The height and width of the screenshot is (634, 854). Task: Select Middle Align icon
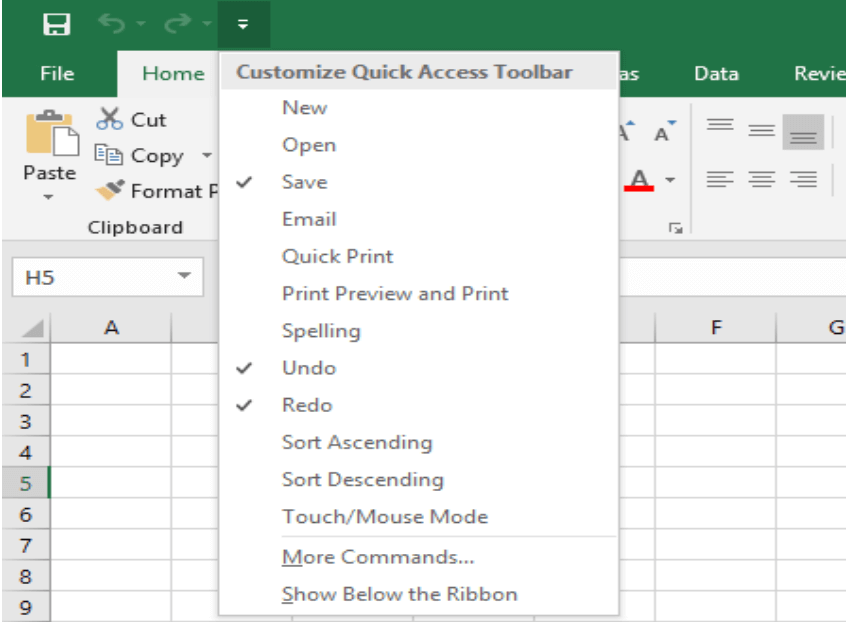click(761, 131)
